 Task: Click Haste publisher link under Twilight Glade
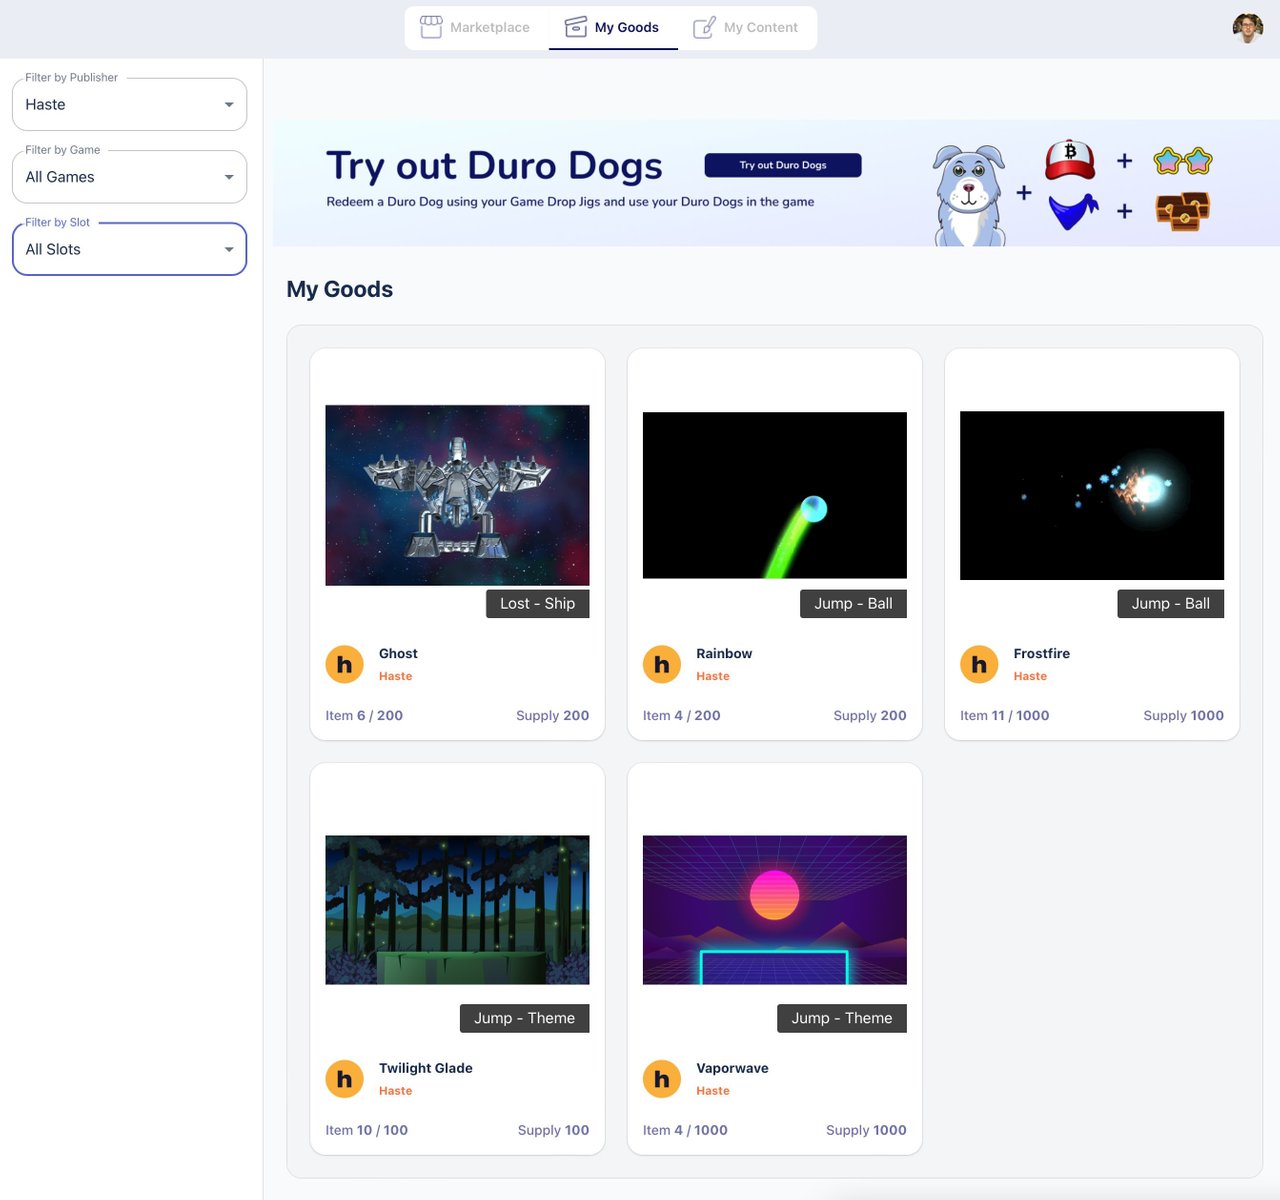click(x=396, y=1091)
